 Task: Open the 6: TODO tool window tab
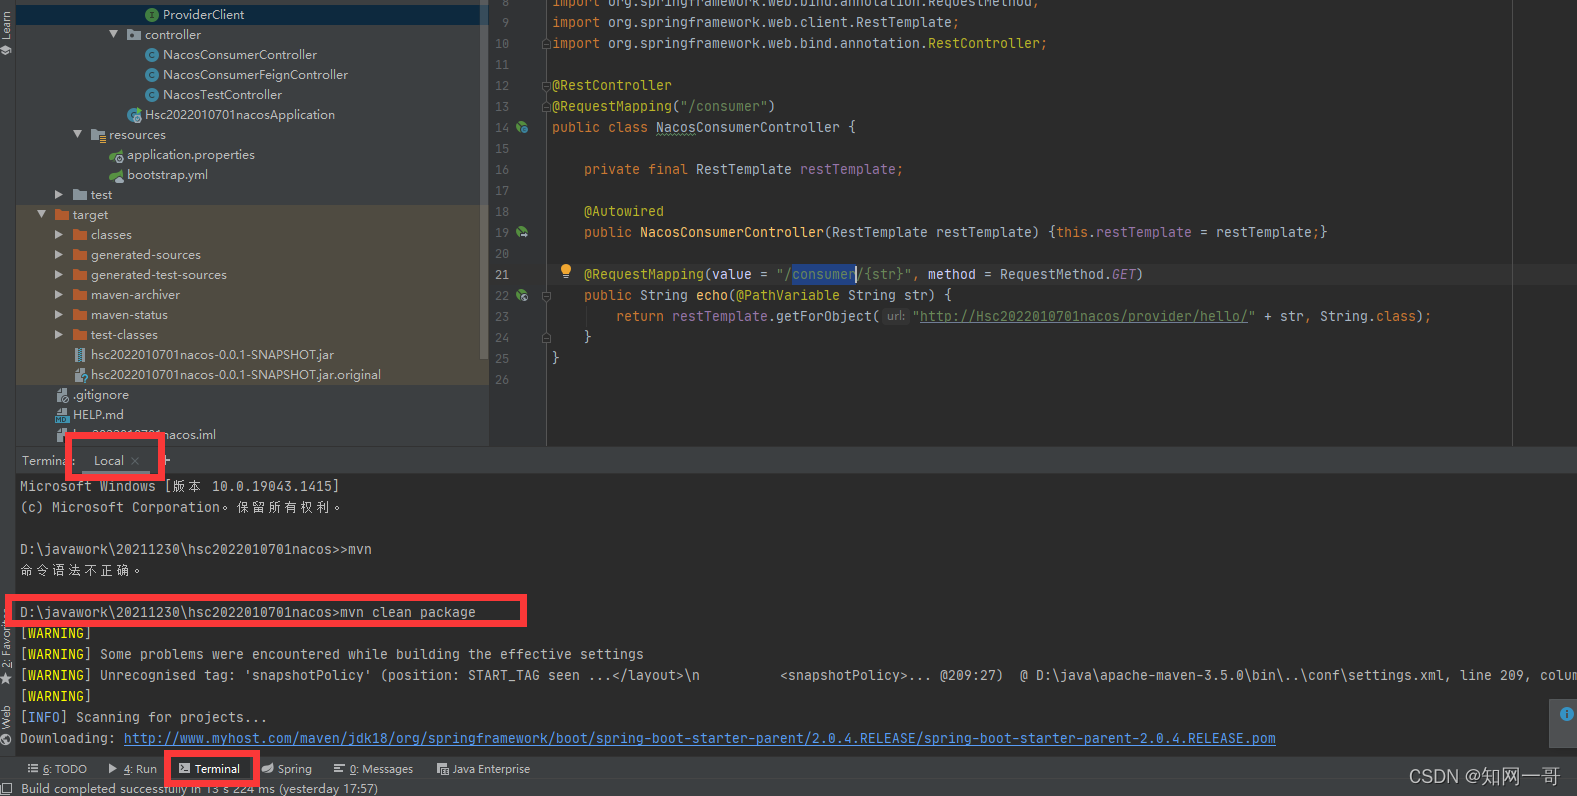coord(57,769)
